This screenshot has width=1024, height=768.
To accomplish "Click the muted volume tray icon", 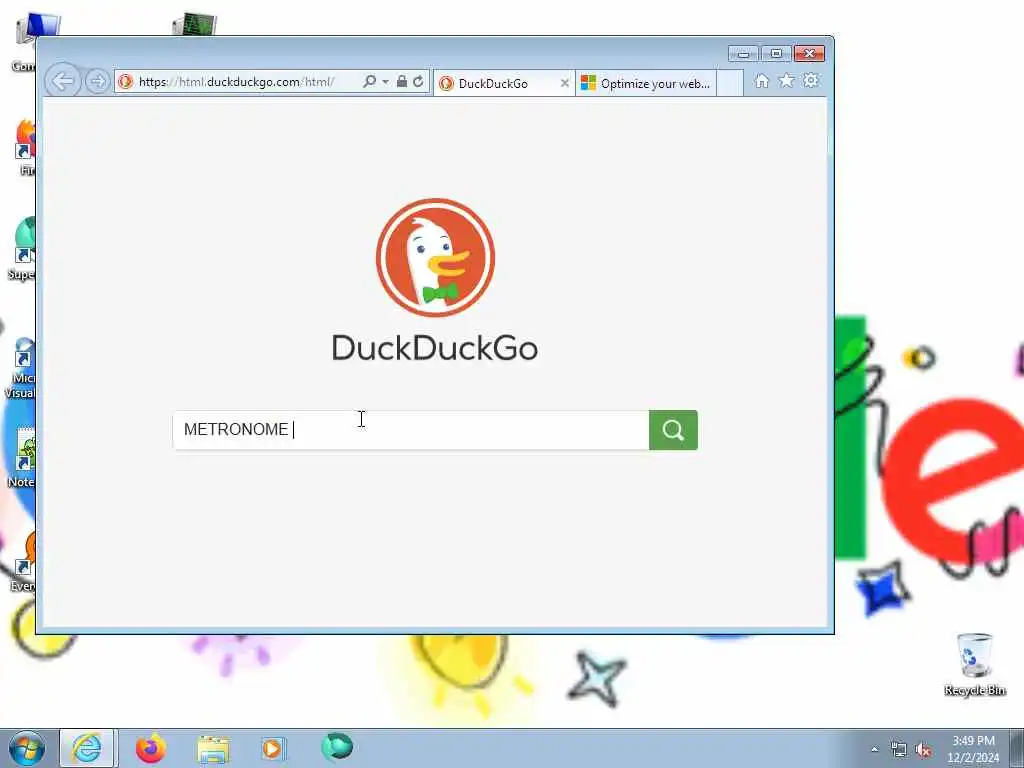I will [923, 750].
